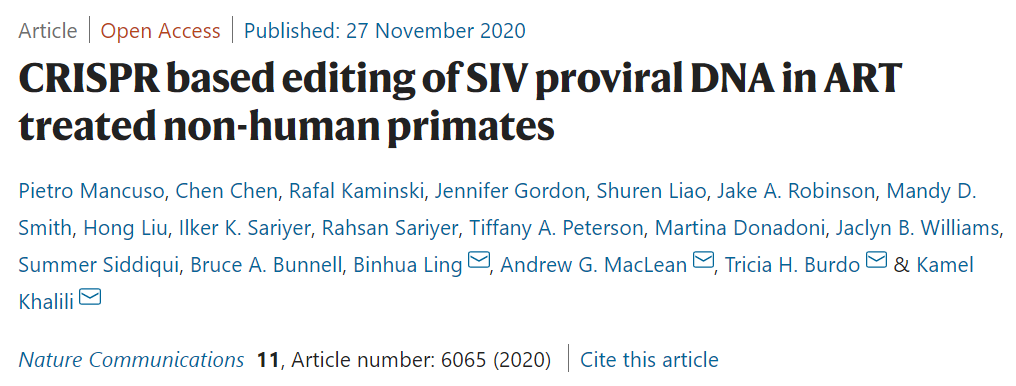Click the envelope icon next to Andrew G. MacLean
1016x386 pixels.
[703, 261]
